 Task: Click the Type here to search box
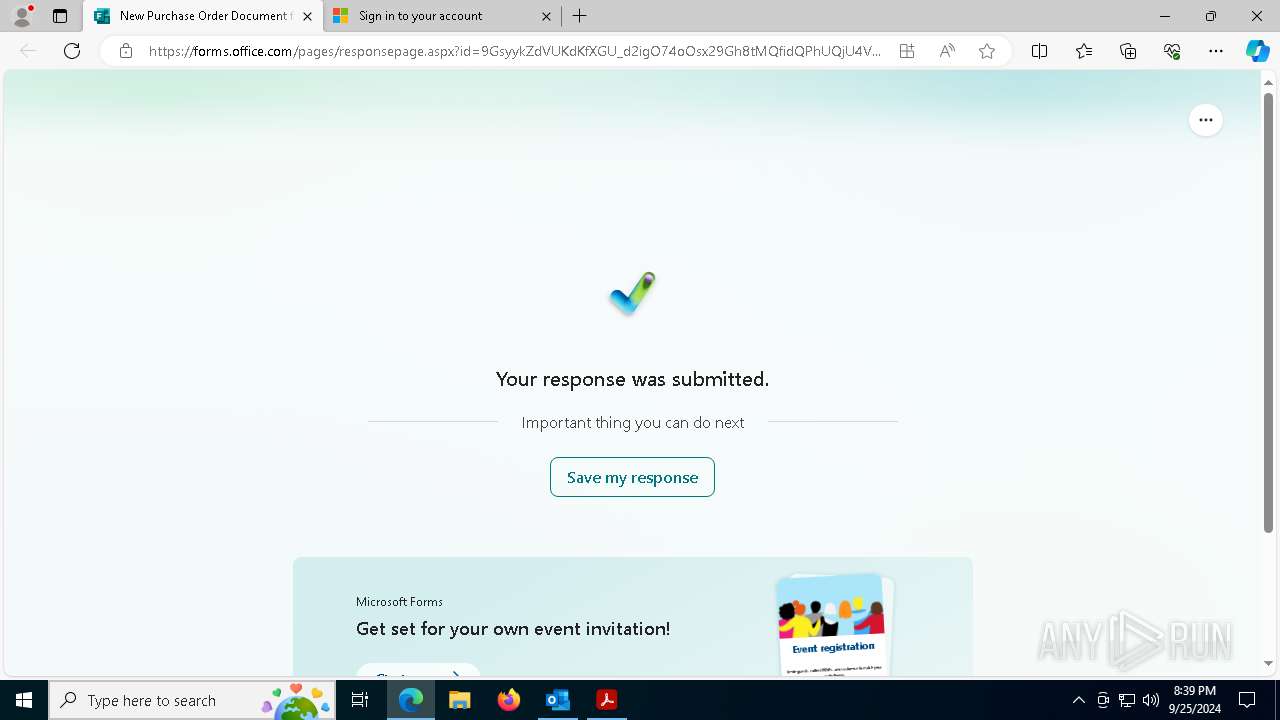click(192, 700)
